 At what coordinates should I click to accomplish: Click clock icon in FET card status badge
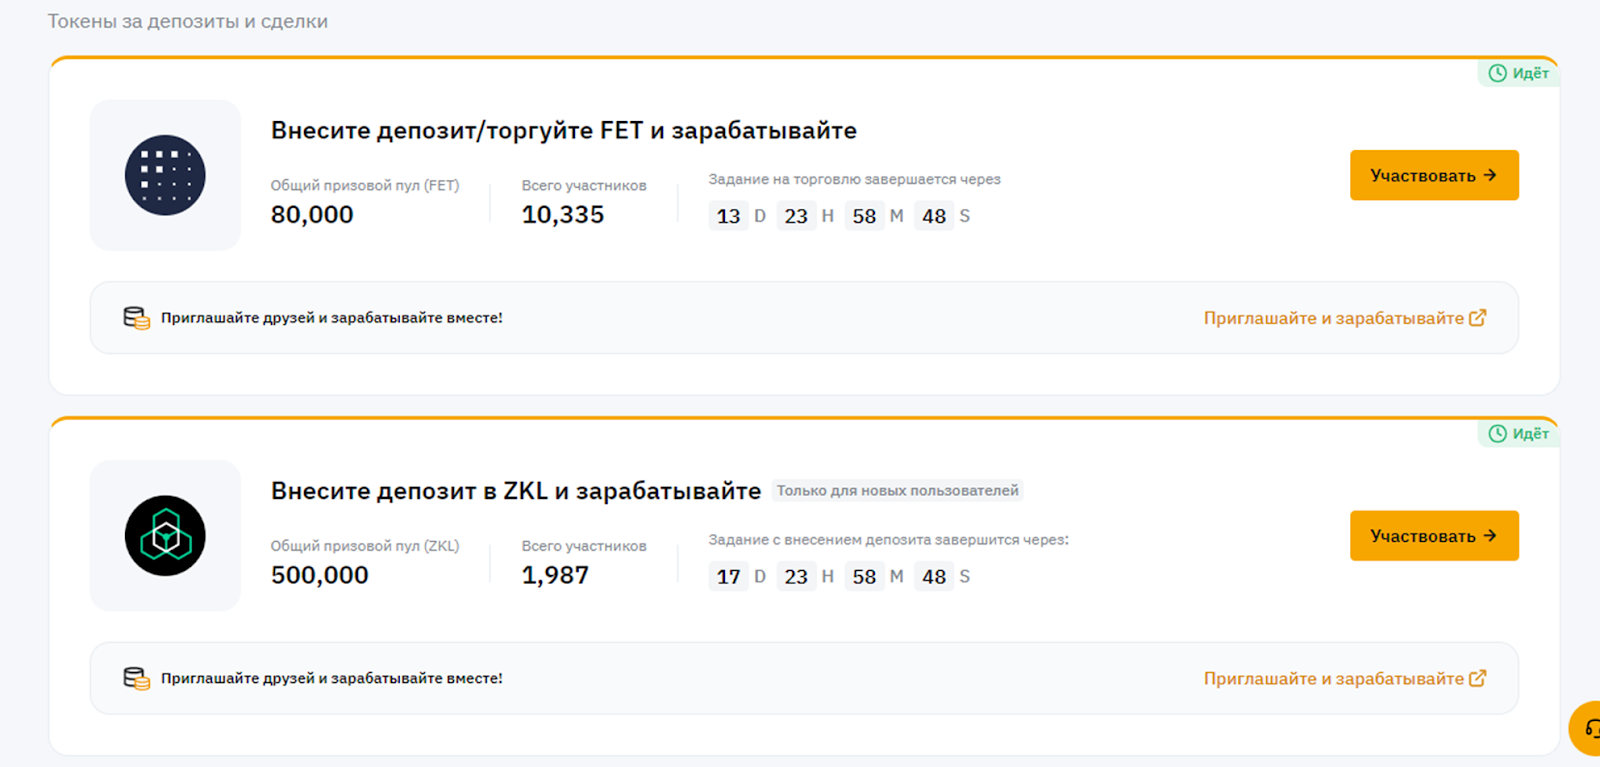coord(1497,73)
